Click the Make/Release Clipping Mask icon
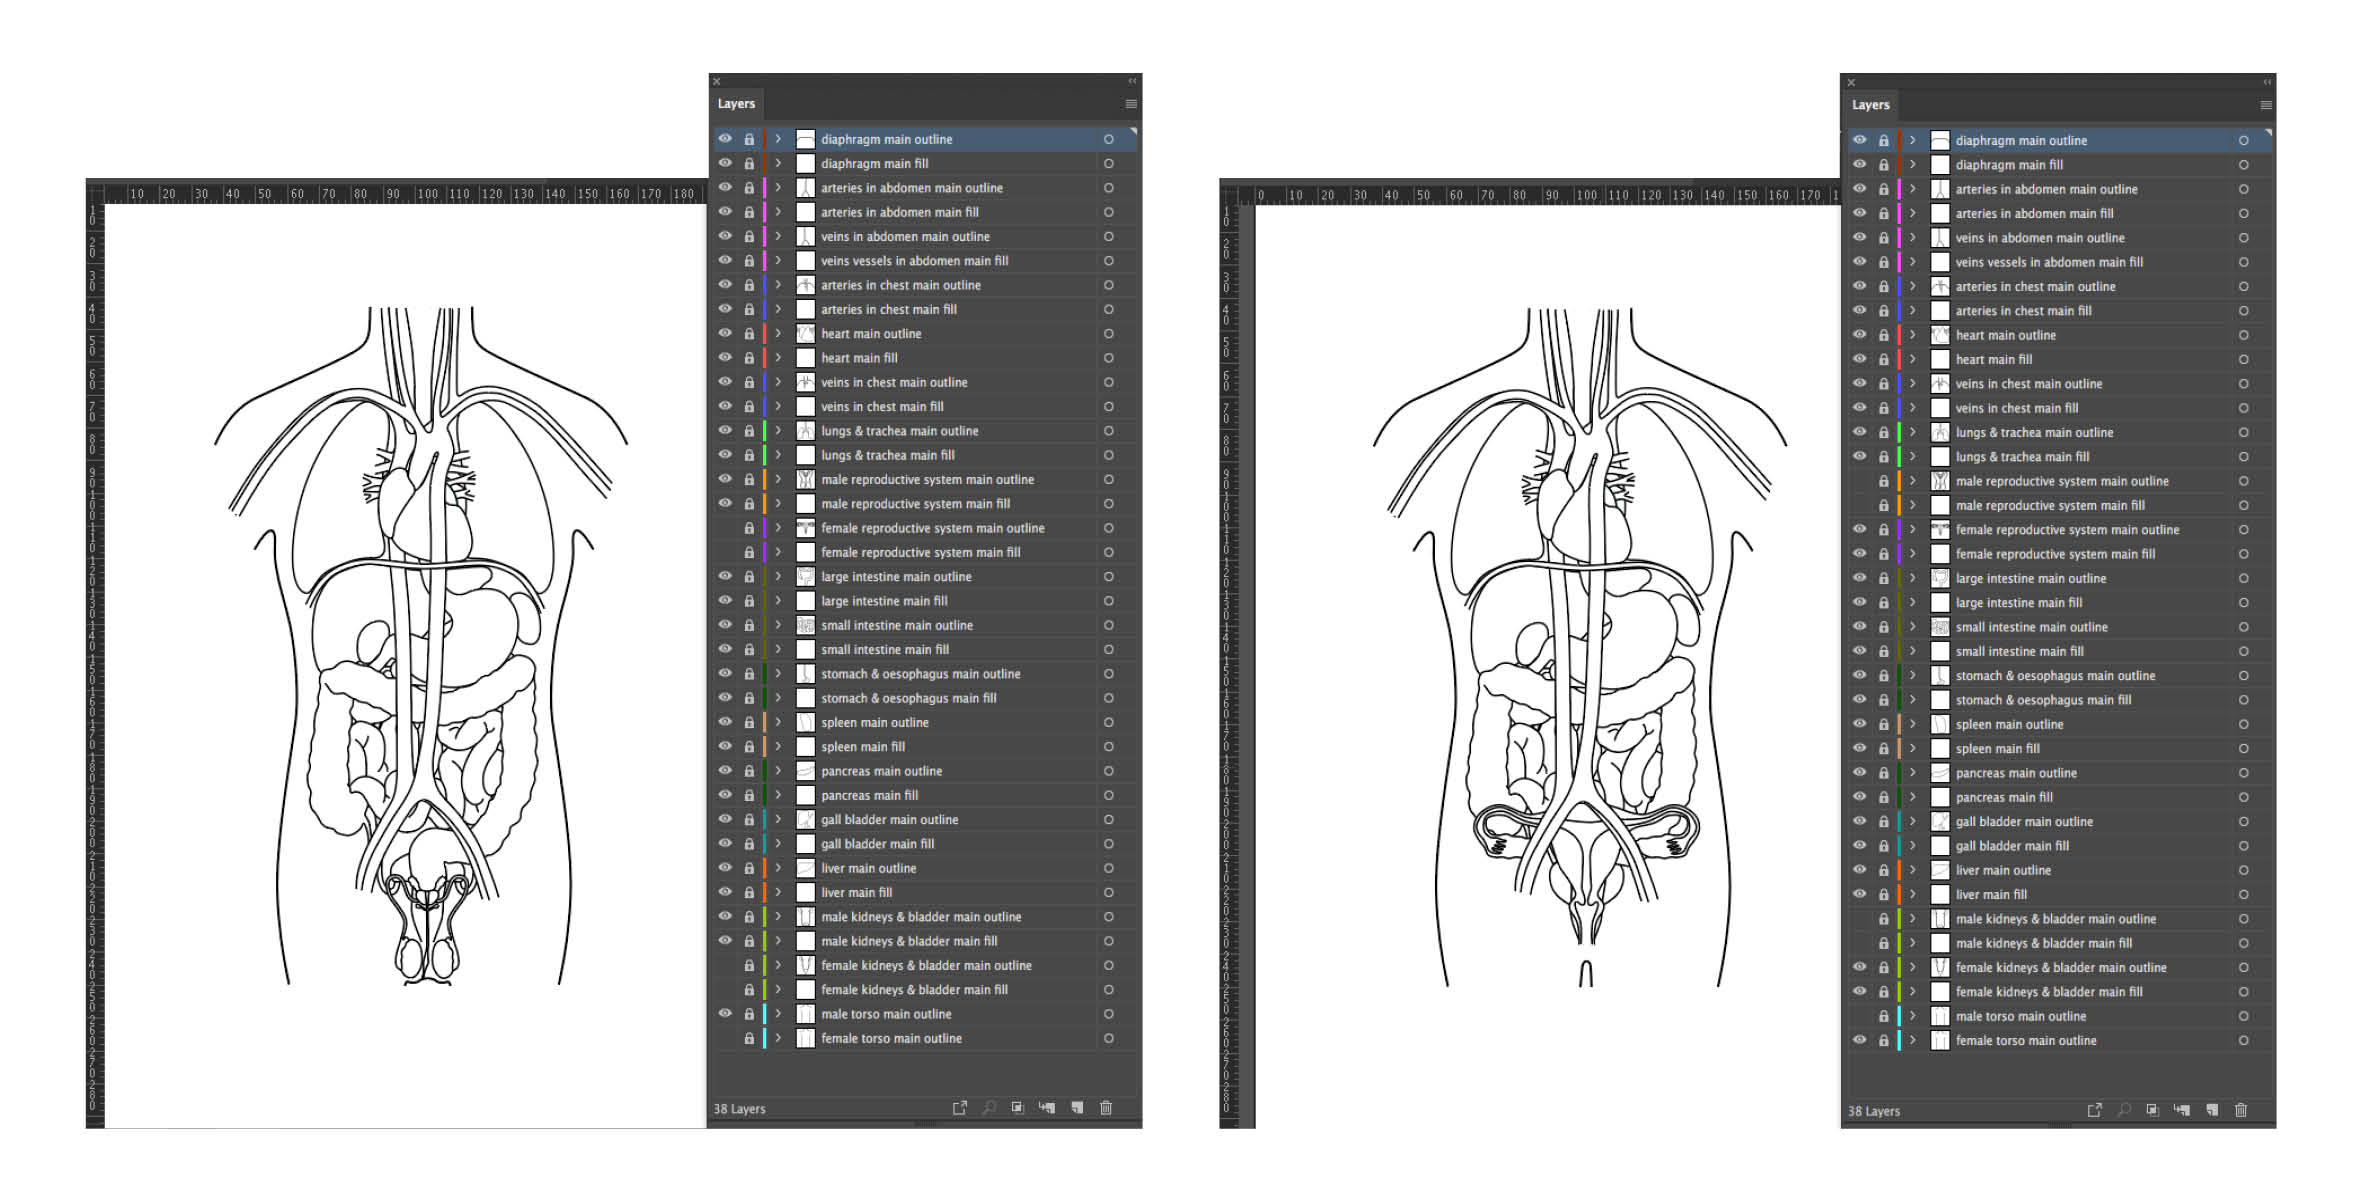2362x1200 pixels. pyautogui.click(x=1017, y=1108)
